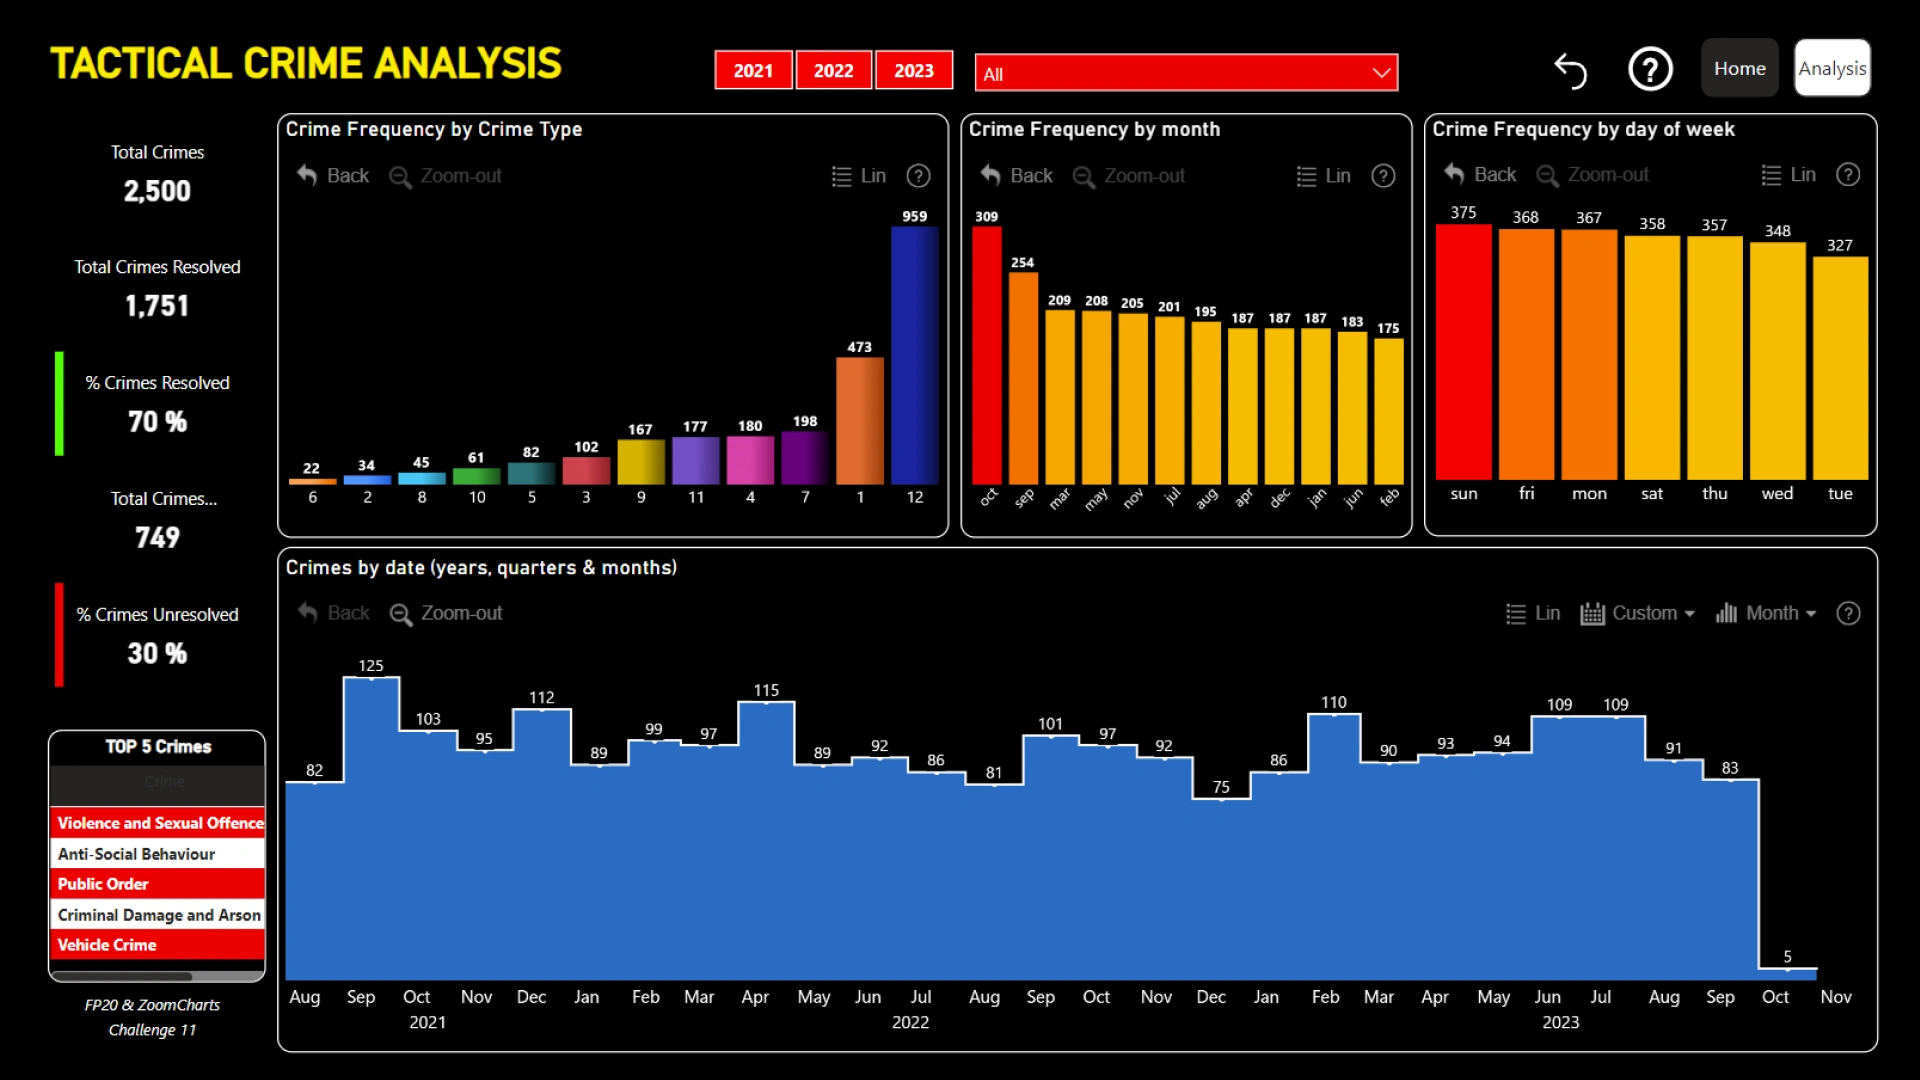
Task: Click the yellow bar for crime type 9
Action: 641,462
